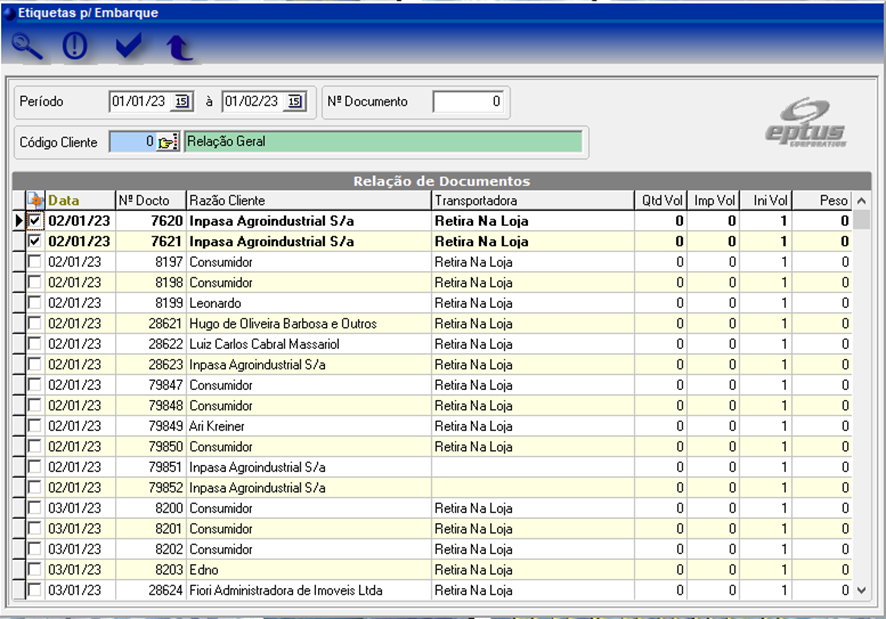Open the start date calendar picker
886x619 pixels.
pyautogui.click(x=181, y=102)
